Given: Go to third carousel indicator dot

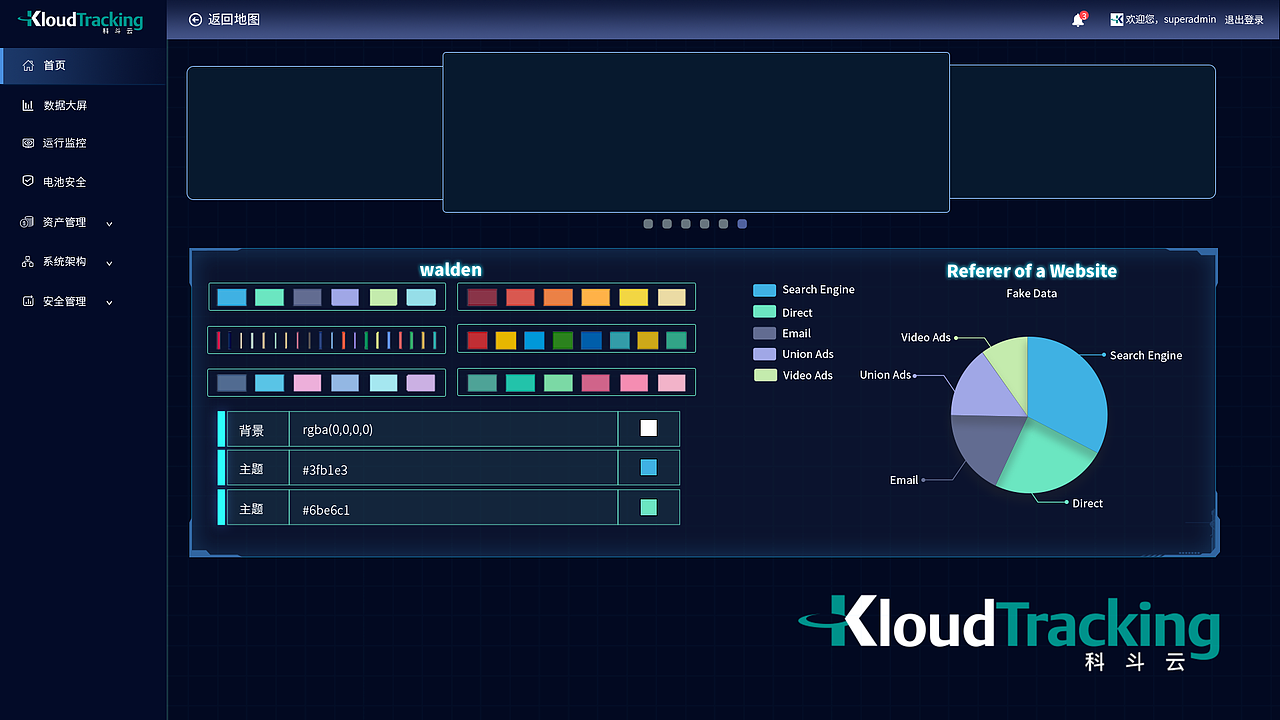Looking at the screenshot, I should 686,224.
